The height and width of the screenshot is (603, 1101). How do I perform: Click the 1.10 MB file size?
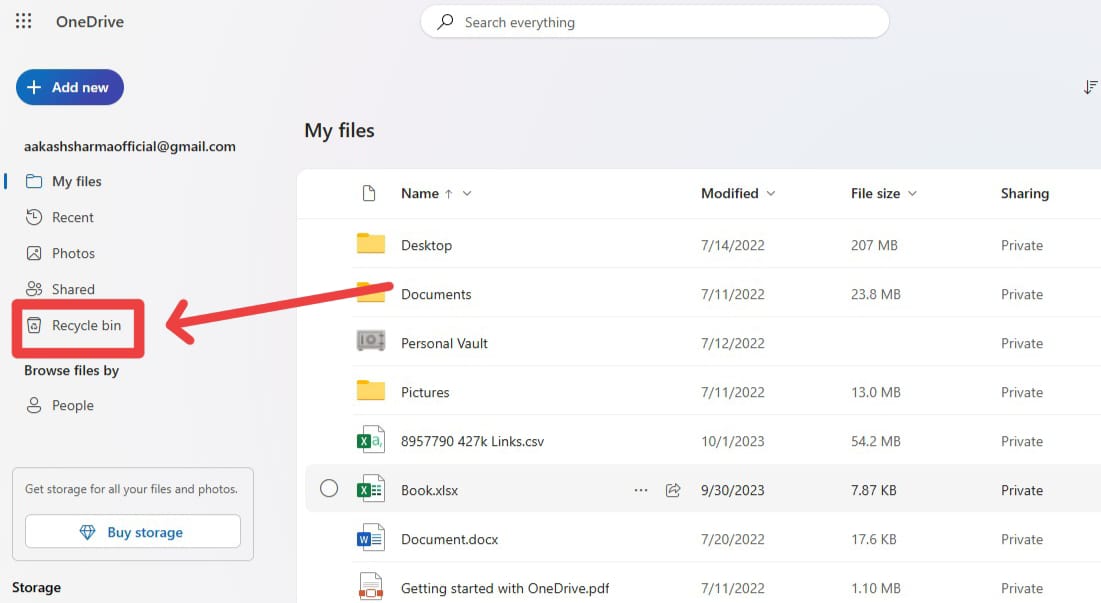(x=876, y=588)
